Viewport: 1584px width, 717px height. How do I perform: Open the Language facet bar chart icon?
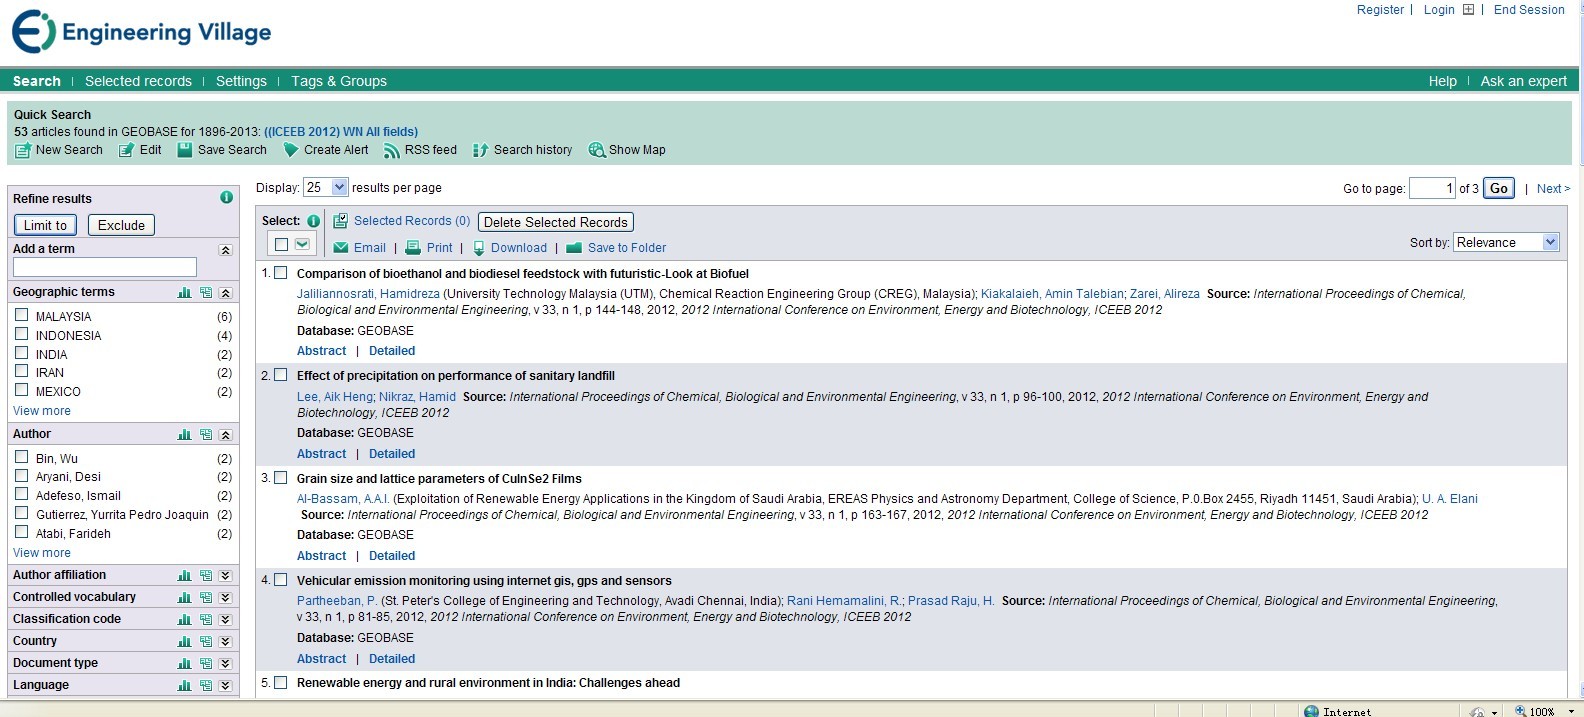pyautogui.click(x=184, y=686)
